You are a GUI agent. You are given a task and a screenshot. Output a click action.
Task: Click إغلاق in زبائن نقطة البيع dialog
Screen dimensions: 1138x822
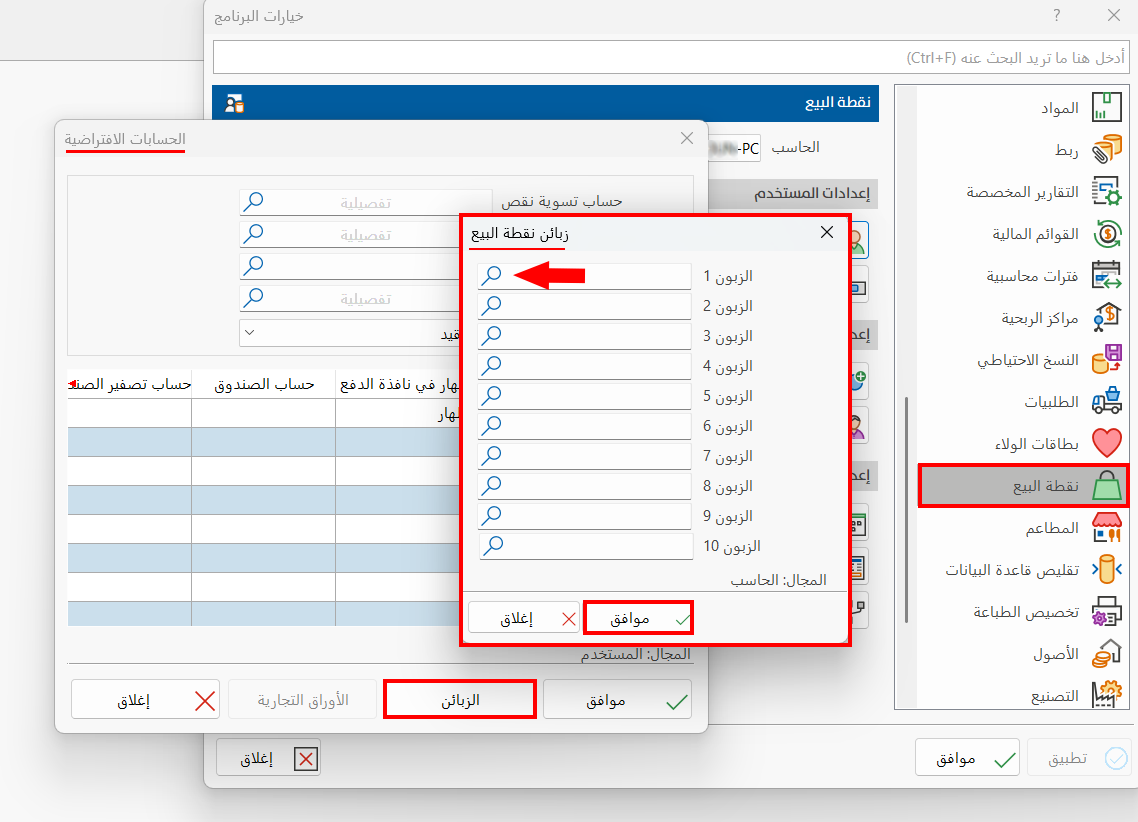(x=524, y=618)
